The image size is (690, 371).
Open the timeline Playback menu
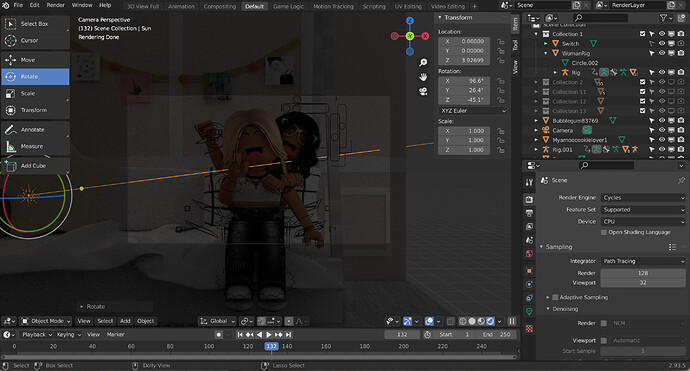click(x=37, y=335)
